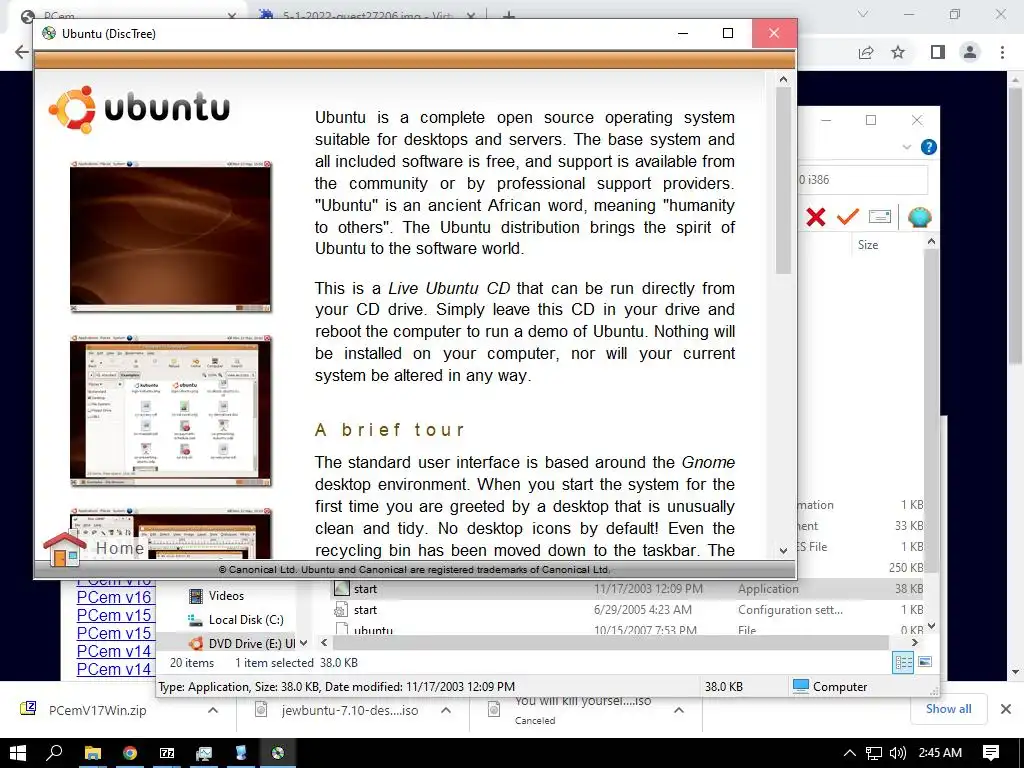Expand PCemV17Win.zip download options chevron
This screenshot has width=1024, height=768.
(213, 710)
